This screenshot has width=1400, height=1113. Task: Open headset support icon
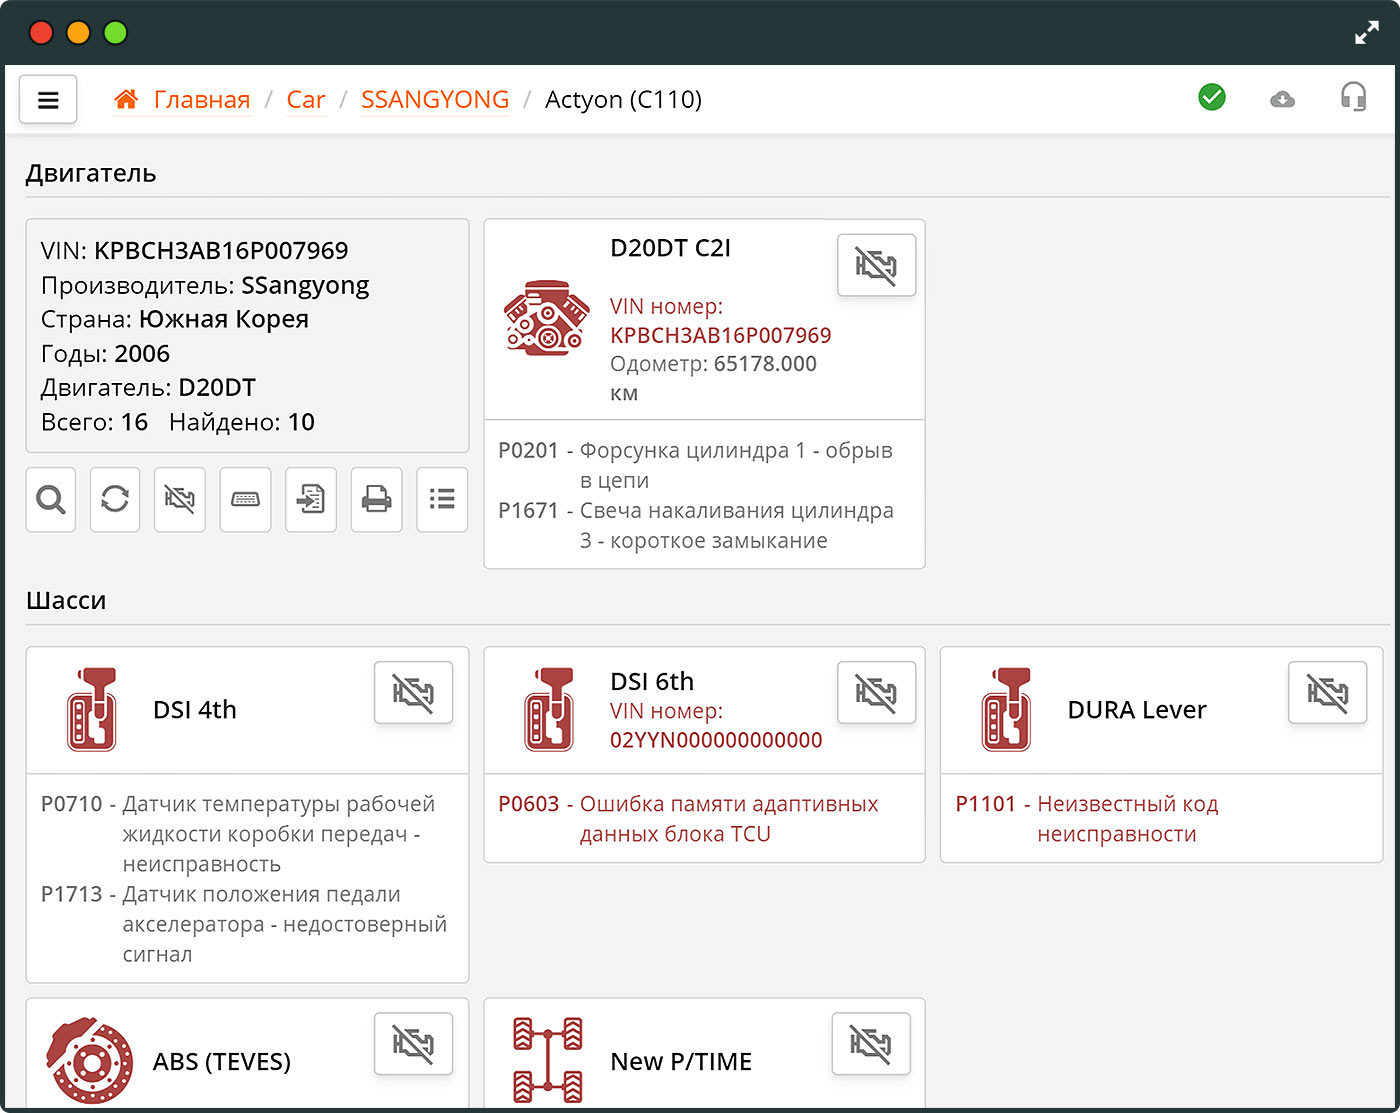1353,97
